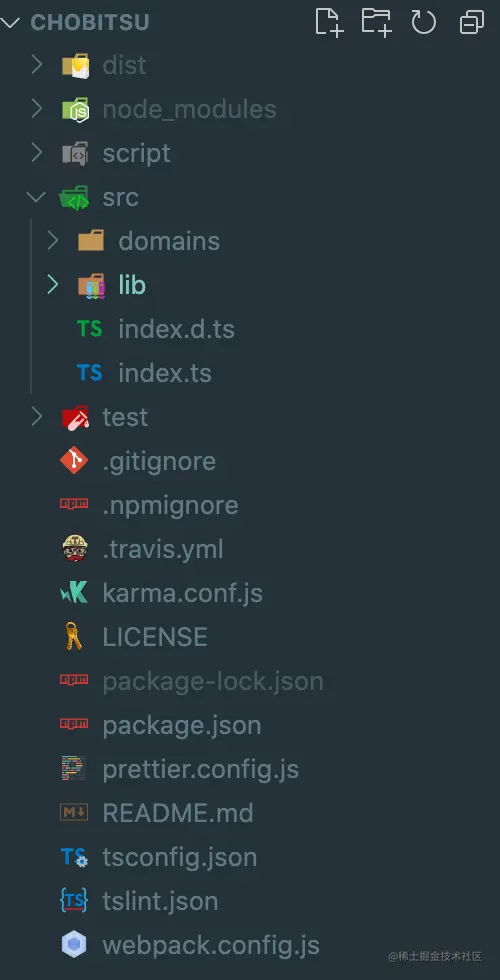Refresh the explorer with the reload icon
This screenshot has height=980, width=500.
tap(423, 22)
